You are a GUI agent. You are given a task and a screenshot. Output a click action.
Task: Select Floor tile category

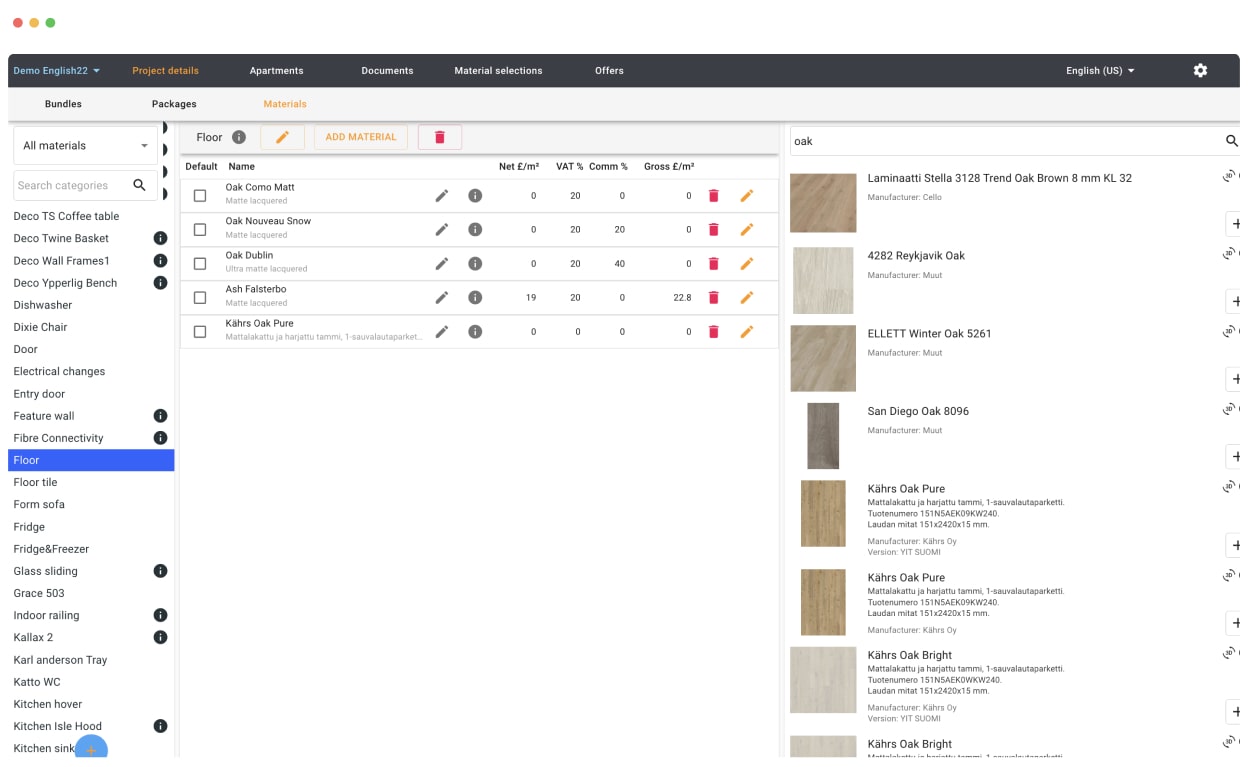pos(91,482)
